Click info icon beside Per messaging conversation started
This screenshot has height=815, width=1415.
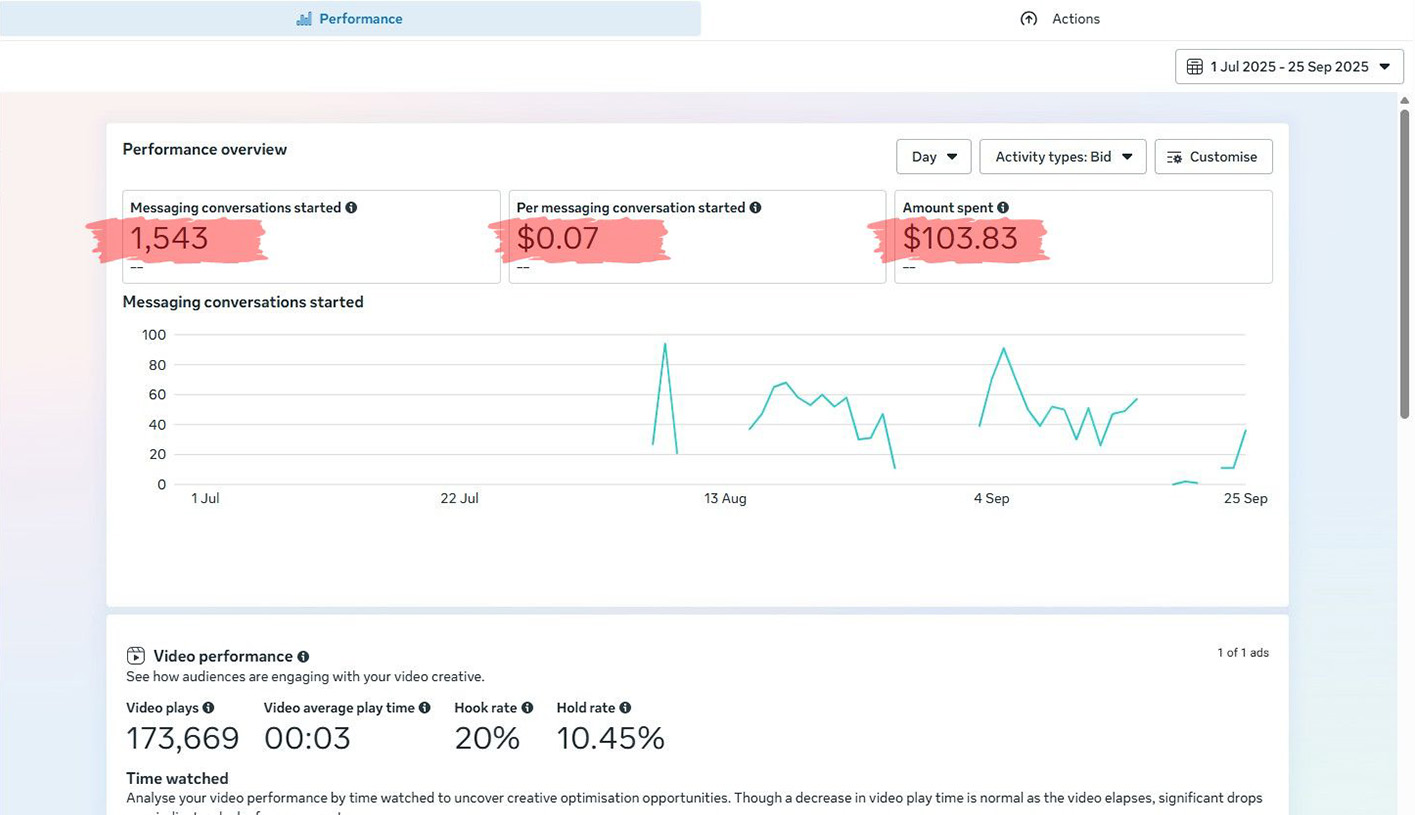pos(755,208)
